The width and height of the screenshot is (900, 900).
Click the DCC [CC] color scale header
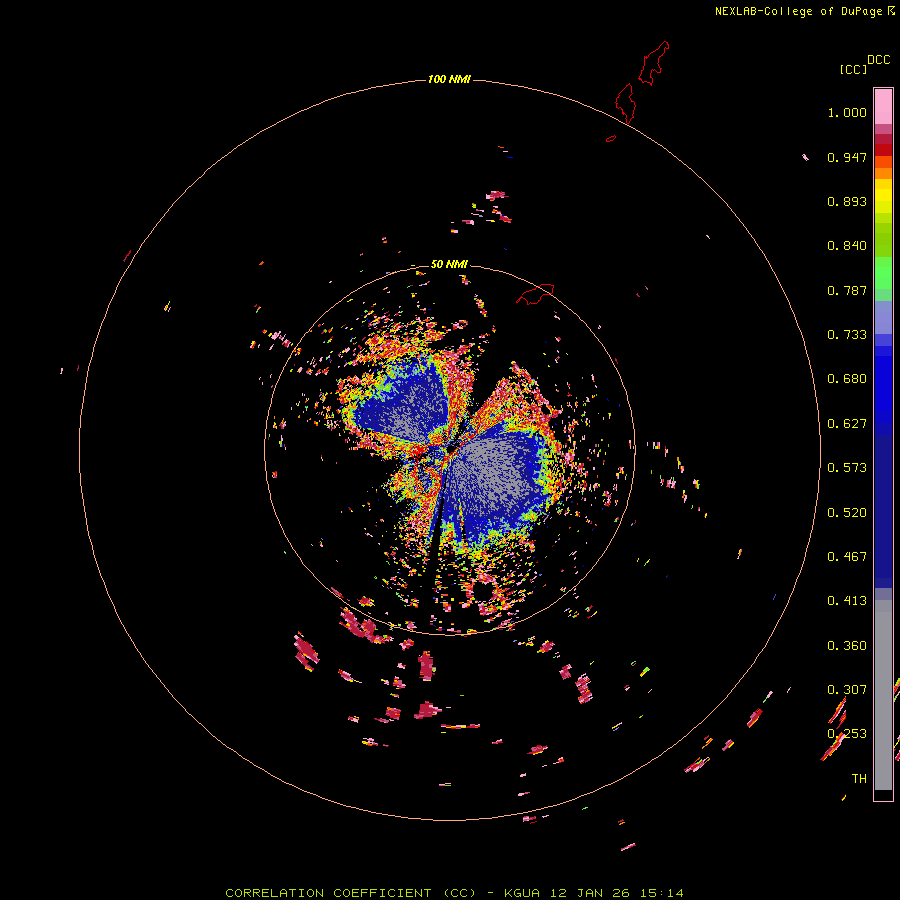pyautogui.click(x=864, y=64)
